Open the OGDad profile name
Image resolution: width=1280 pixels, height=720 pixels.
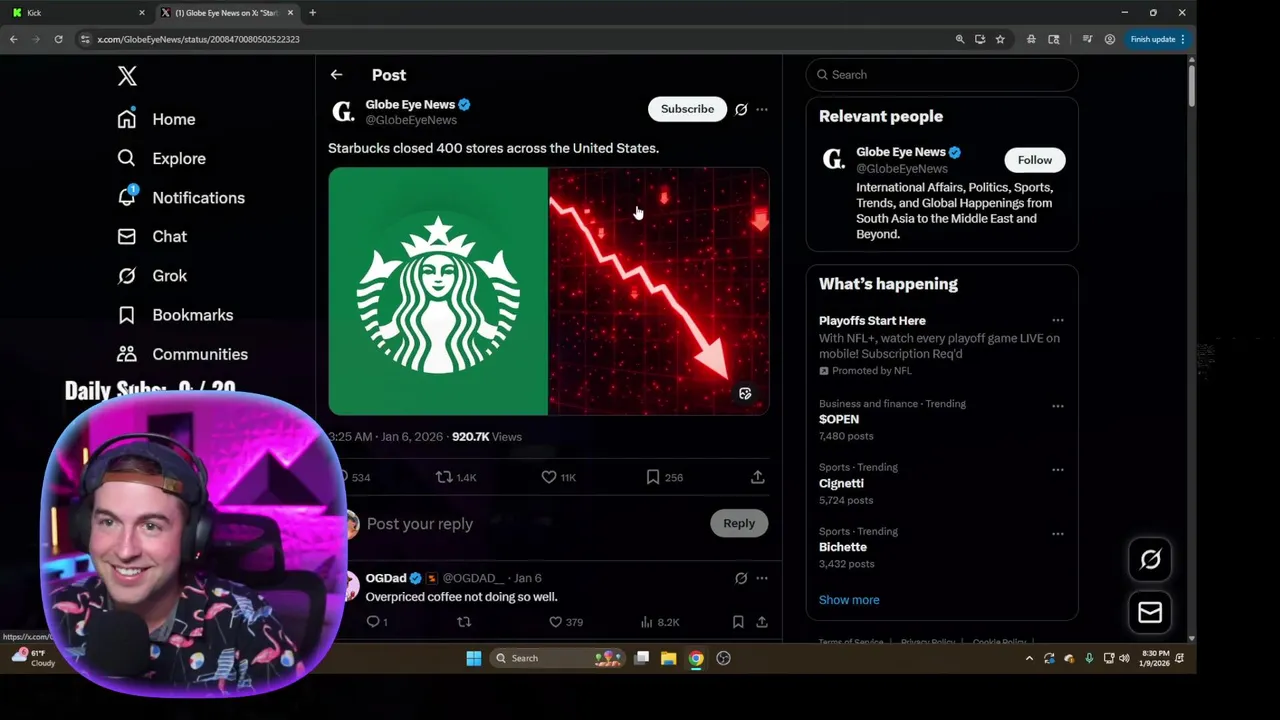(386, 578)
